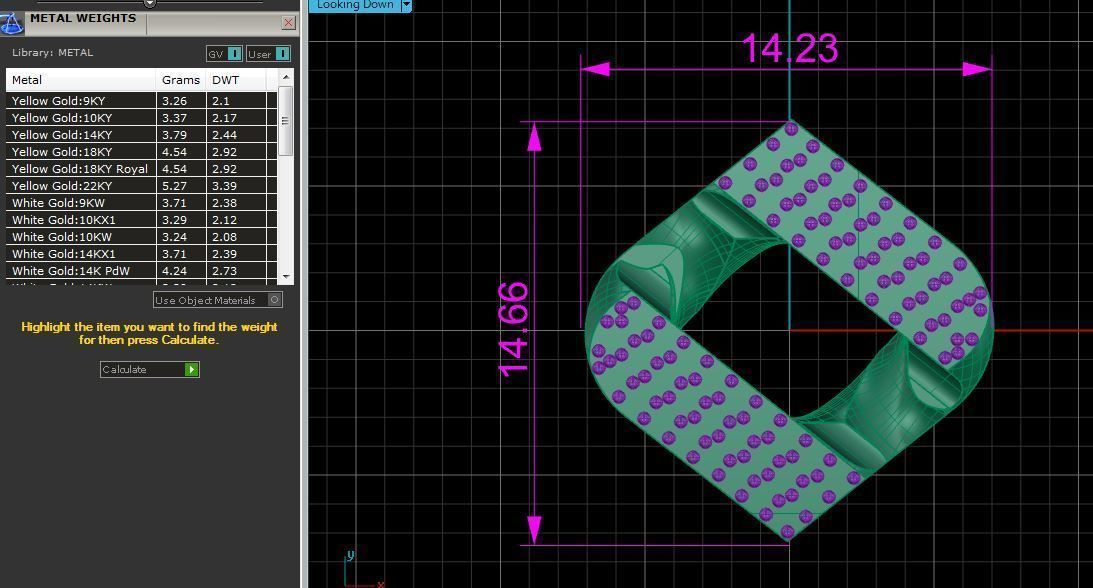The height and width of the screenshot is (588, 1093).
Task: Select the 14.66 height dimension text
Action: (514, 330)
